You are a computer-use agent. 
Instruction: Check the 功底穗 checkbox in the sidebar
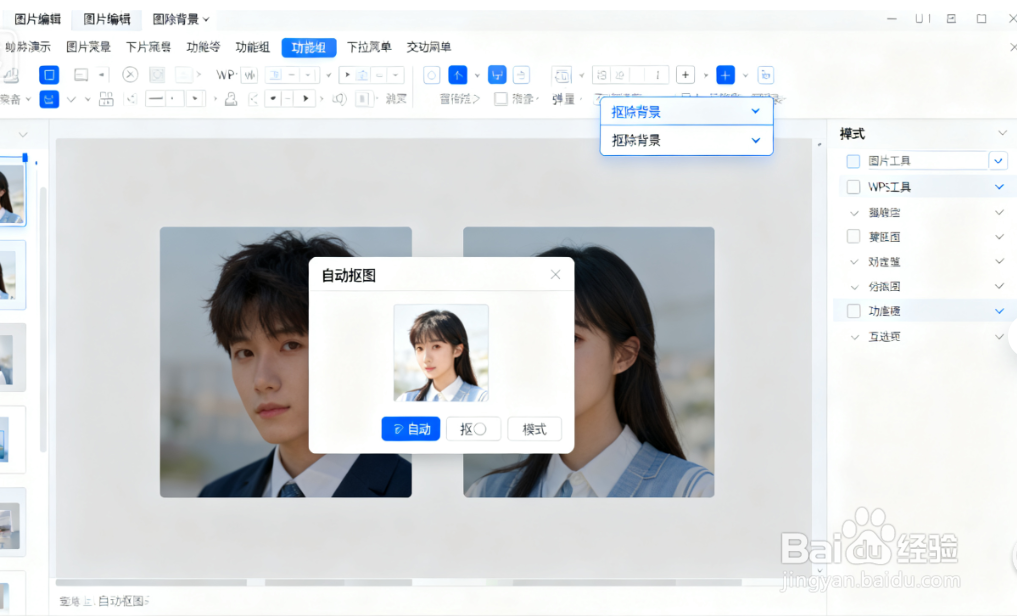(854, 310)
